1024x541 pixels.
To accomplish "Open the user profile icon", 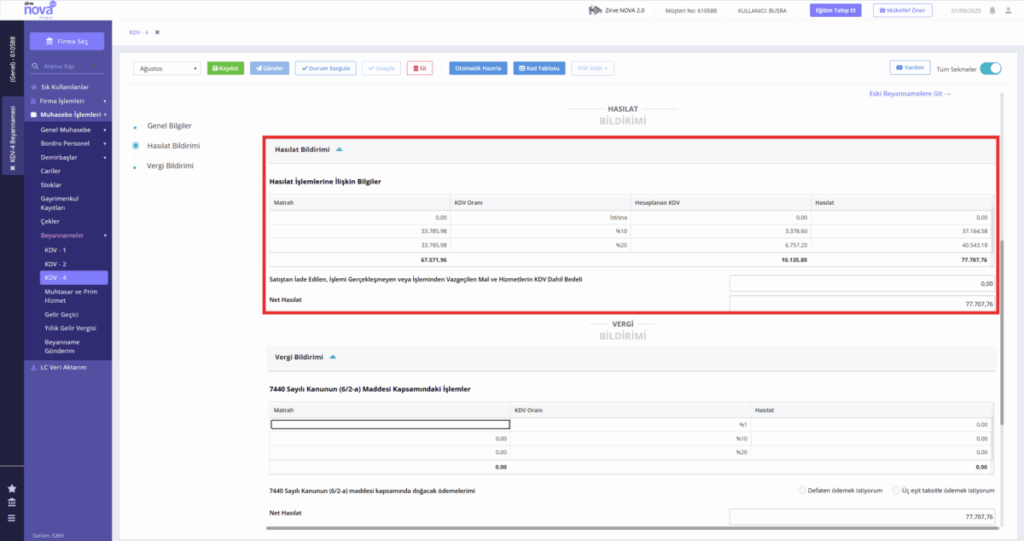I will [x=1008, y=10].
